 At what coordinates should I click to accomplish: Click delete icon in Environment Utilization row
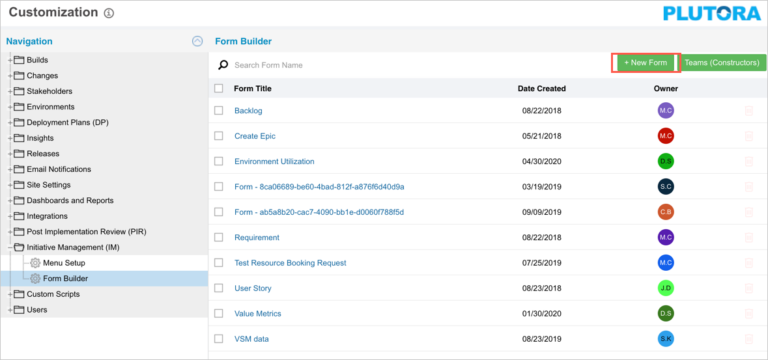tap(748, 162)
